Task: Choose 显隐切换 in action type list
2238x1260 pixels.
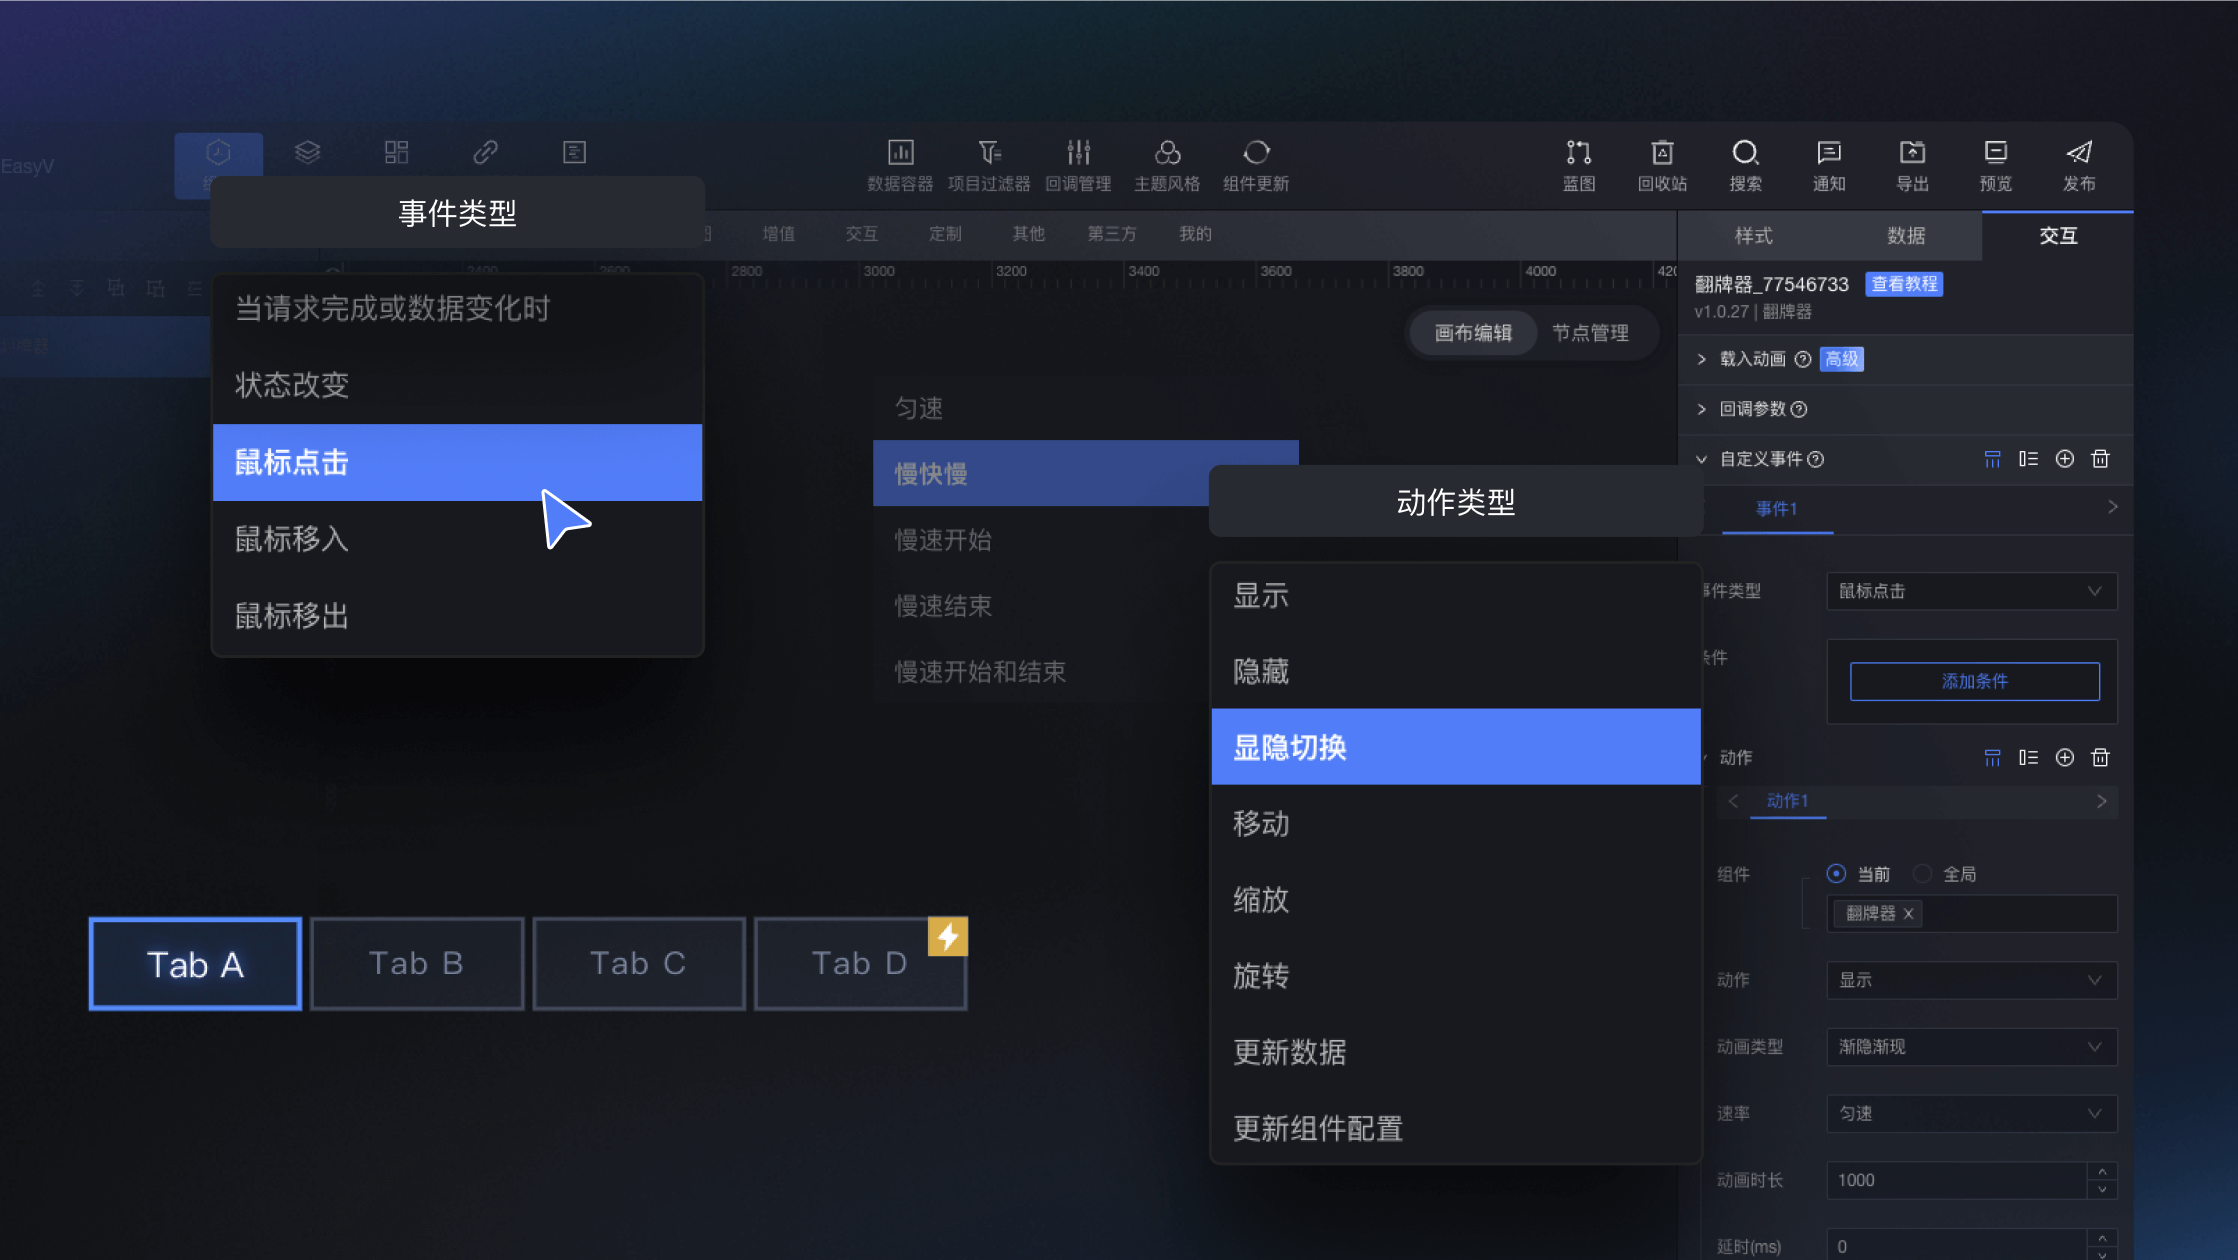Action: [x=1456, y=747]
